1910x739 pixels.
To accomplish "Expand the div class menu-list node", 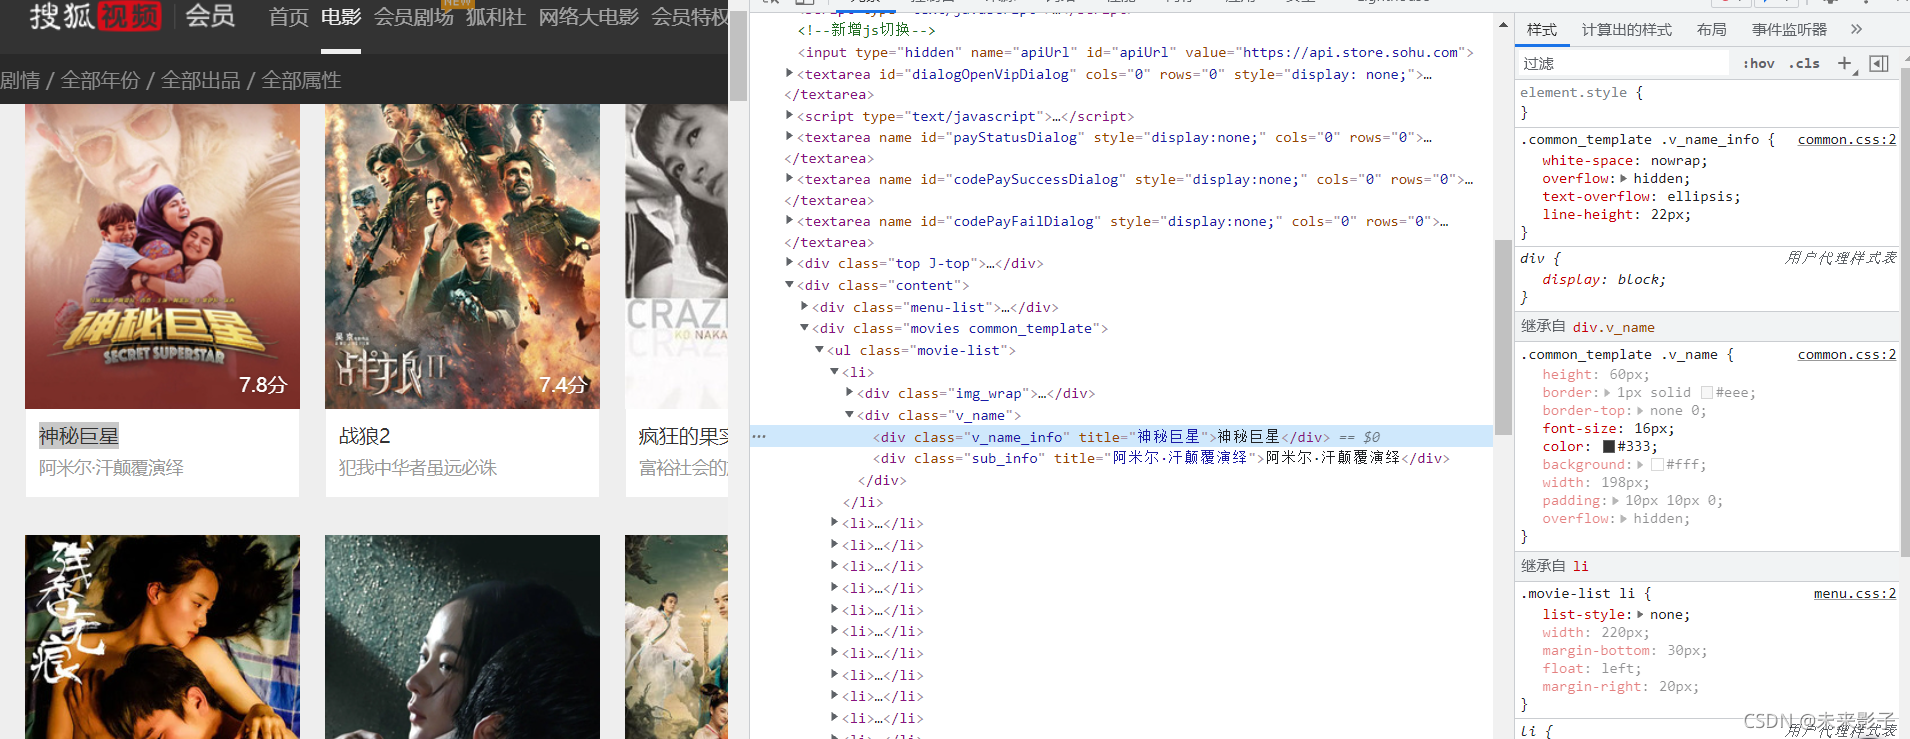I will [805, 307].
